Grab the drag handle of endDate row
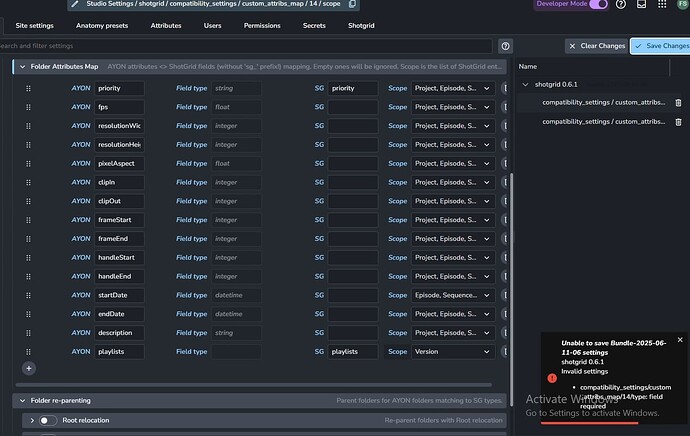The image size is (690, 436). [x=28, y=314]
